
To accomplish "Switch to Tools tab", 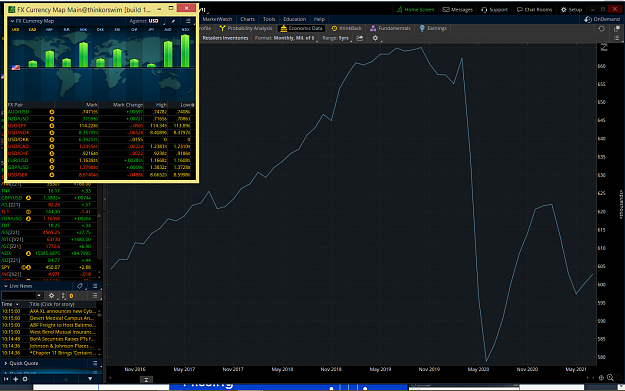I will click(269, 19).
